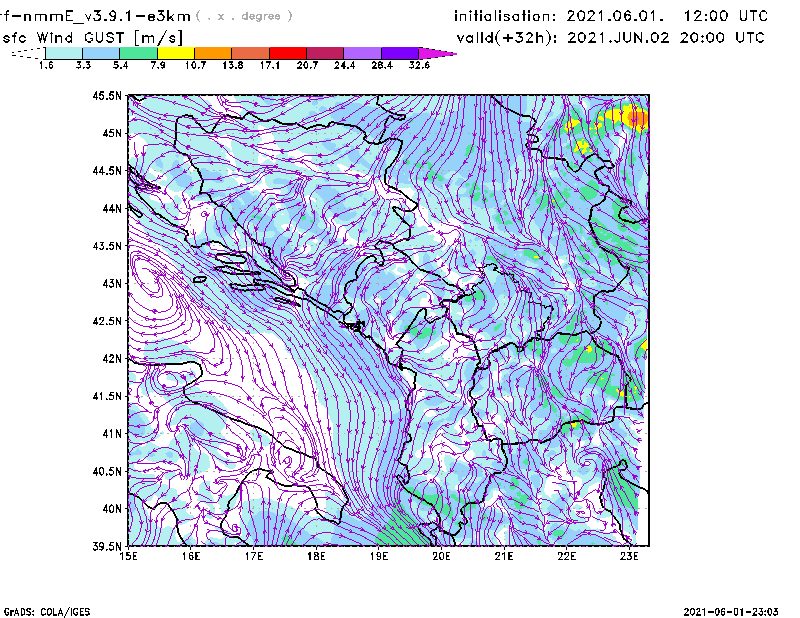The width and height of the screenshot is (800, 618).
Task: Click the 45.5N latitude axis label
Action: click(107, 96)
